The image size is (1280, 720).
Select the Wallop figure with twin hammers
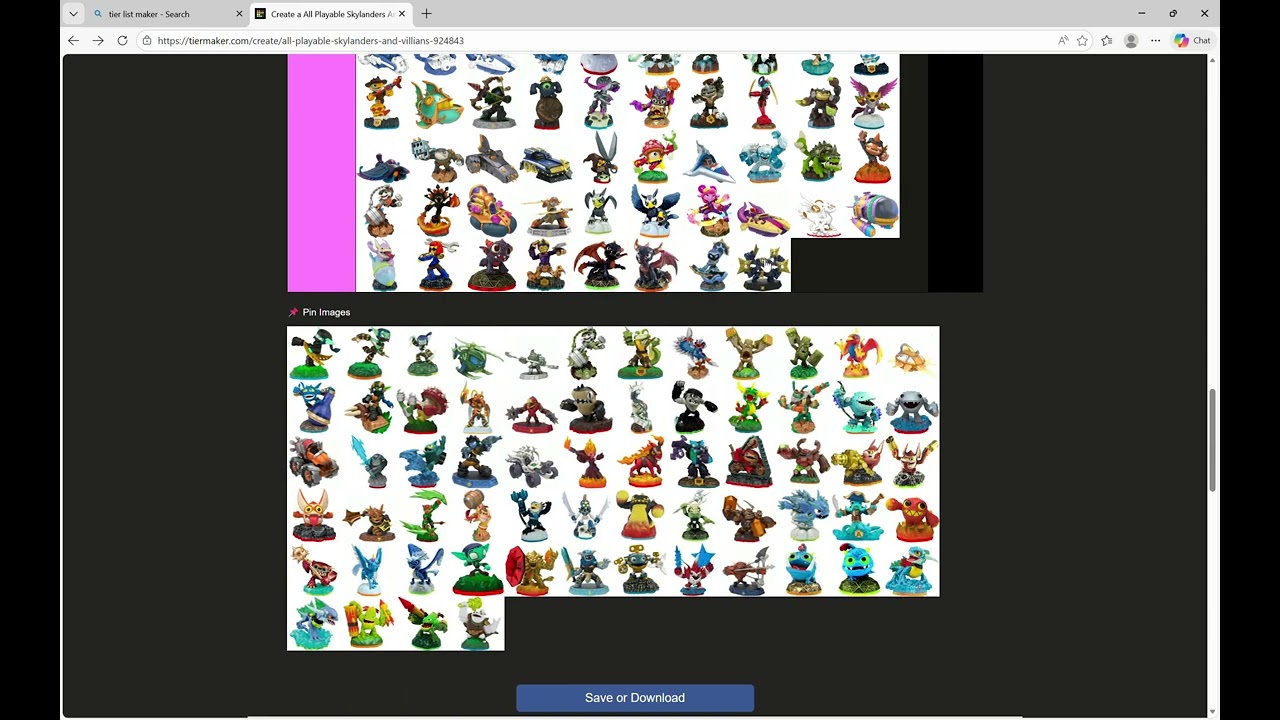pyautogui.click(x=749, y=515)
